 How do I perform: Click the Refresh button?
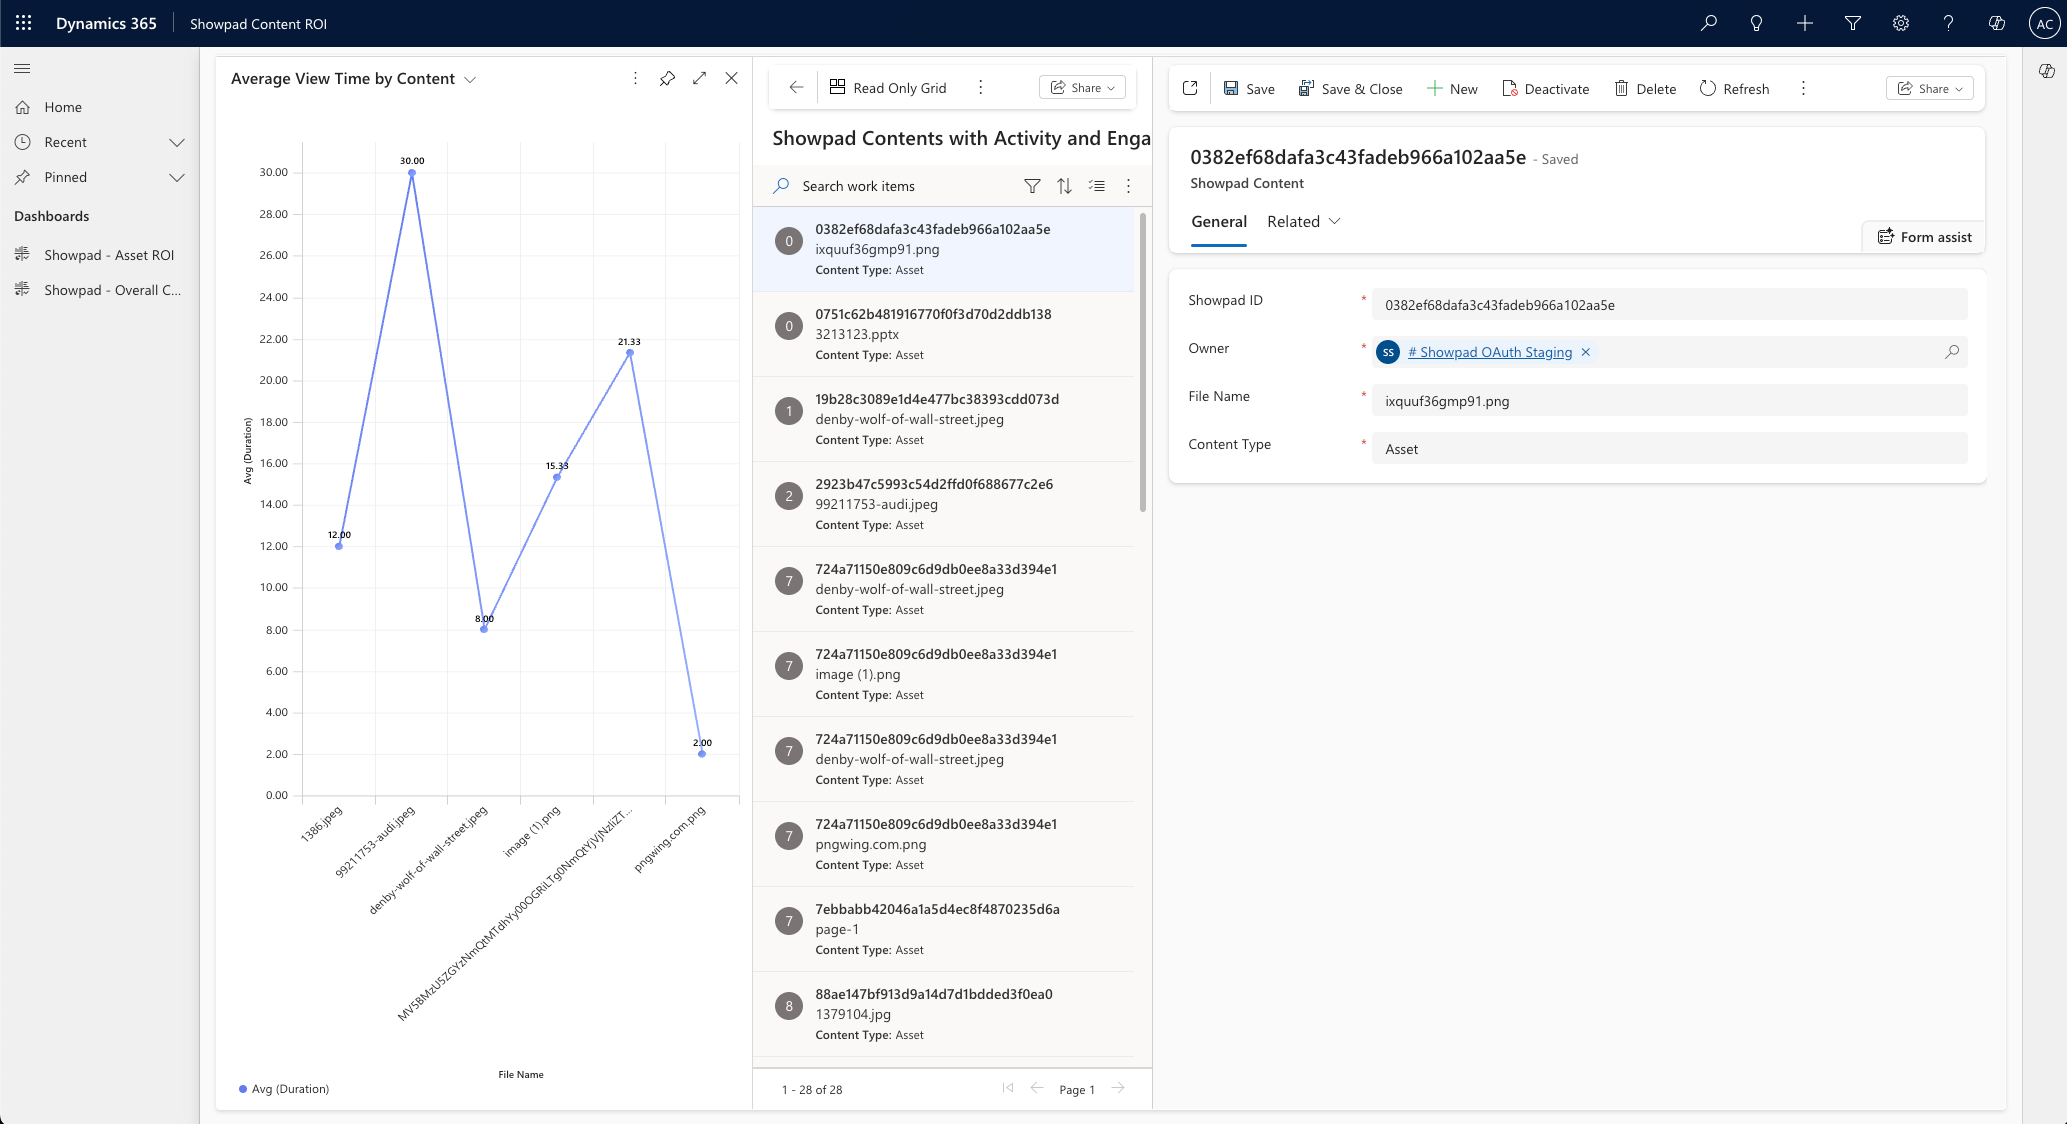[x=1734, y=88]
